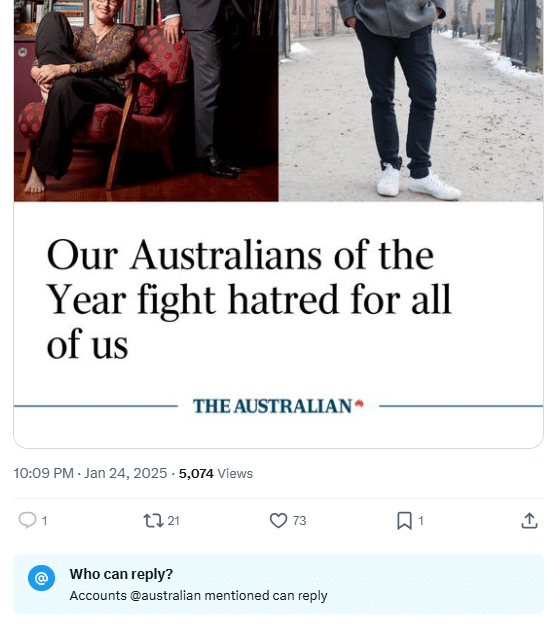The height and width of the screenshot is (627, 546).
Task: Like the post with the heart icon
Action: 278,521
